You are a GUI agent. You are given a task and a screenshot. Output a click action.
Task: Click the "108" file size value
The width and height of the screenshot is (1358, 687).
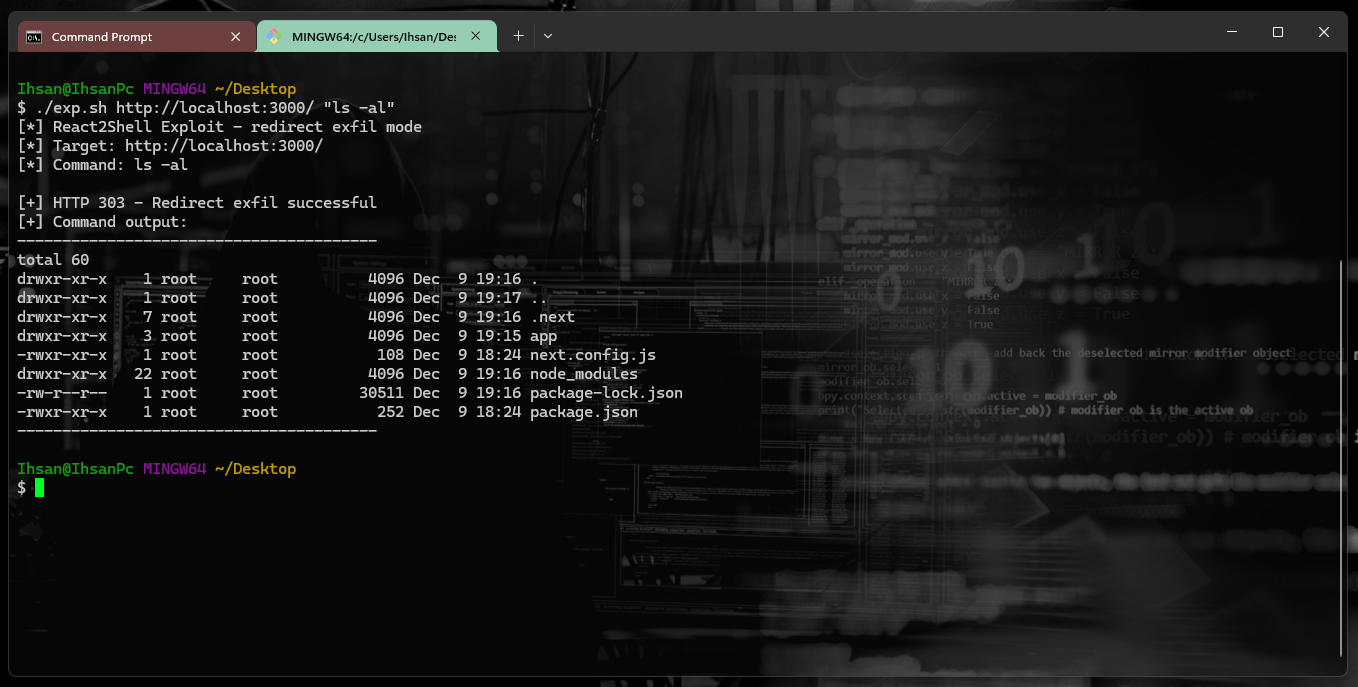pyautogui.click(x=390, y=355)
